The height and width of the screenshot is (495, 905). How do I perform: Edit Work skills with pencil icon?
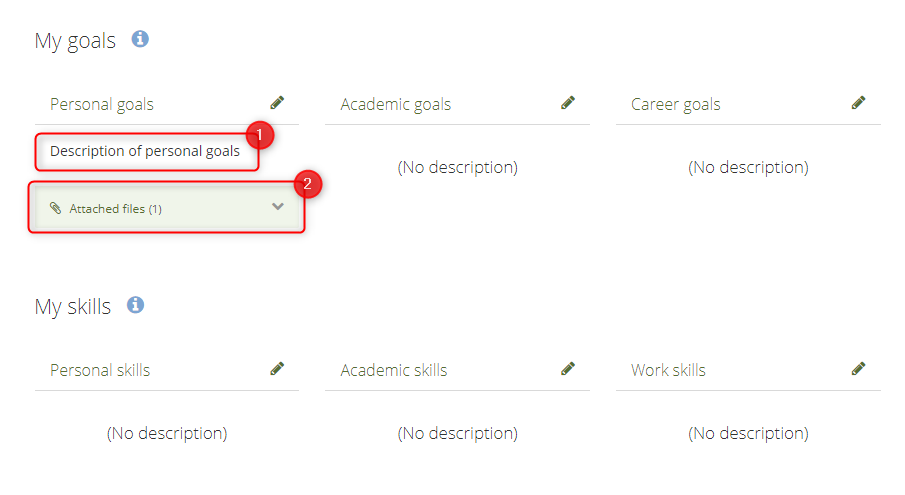(x=858, y=369)
